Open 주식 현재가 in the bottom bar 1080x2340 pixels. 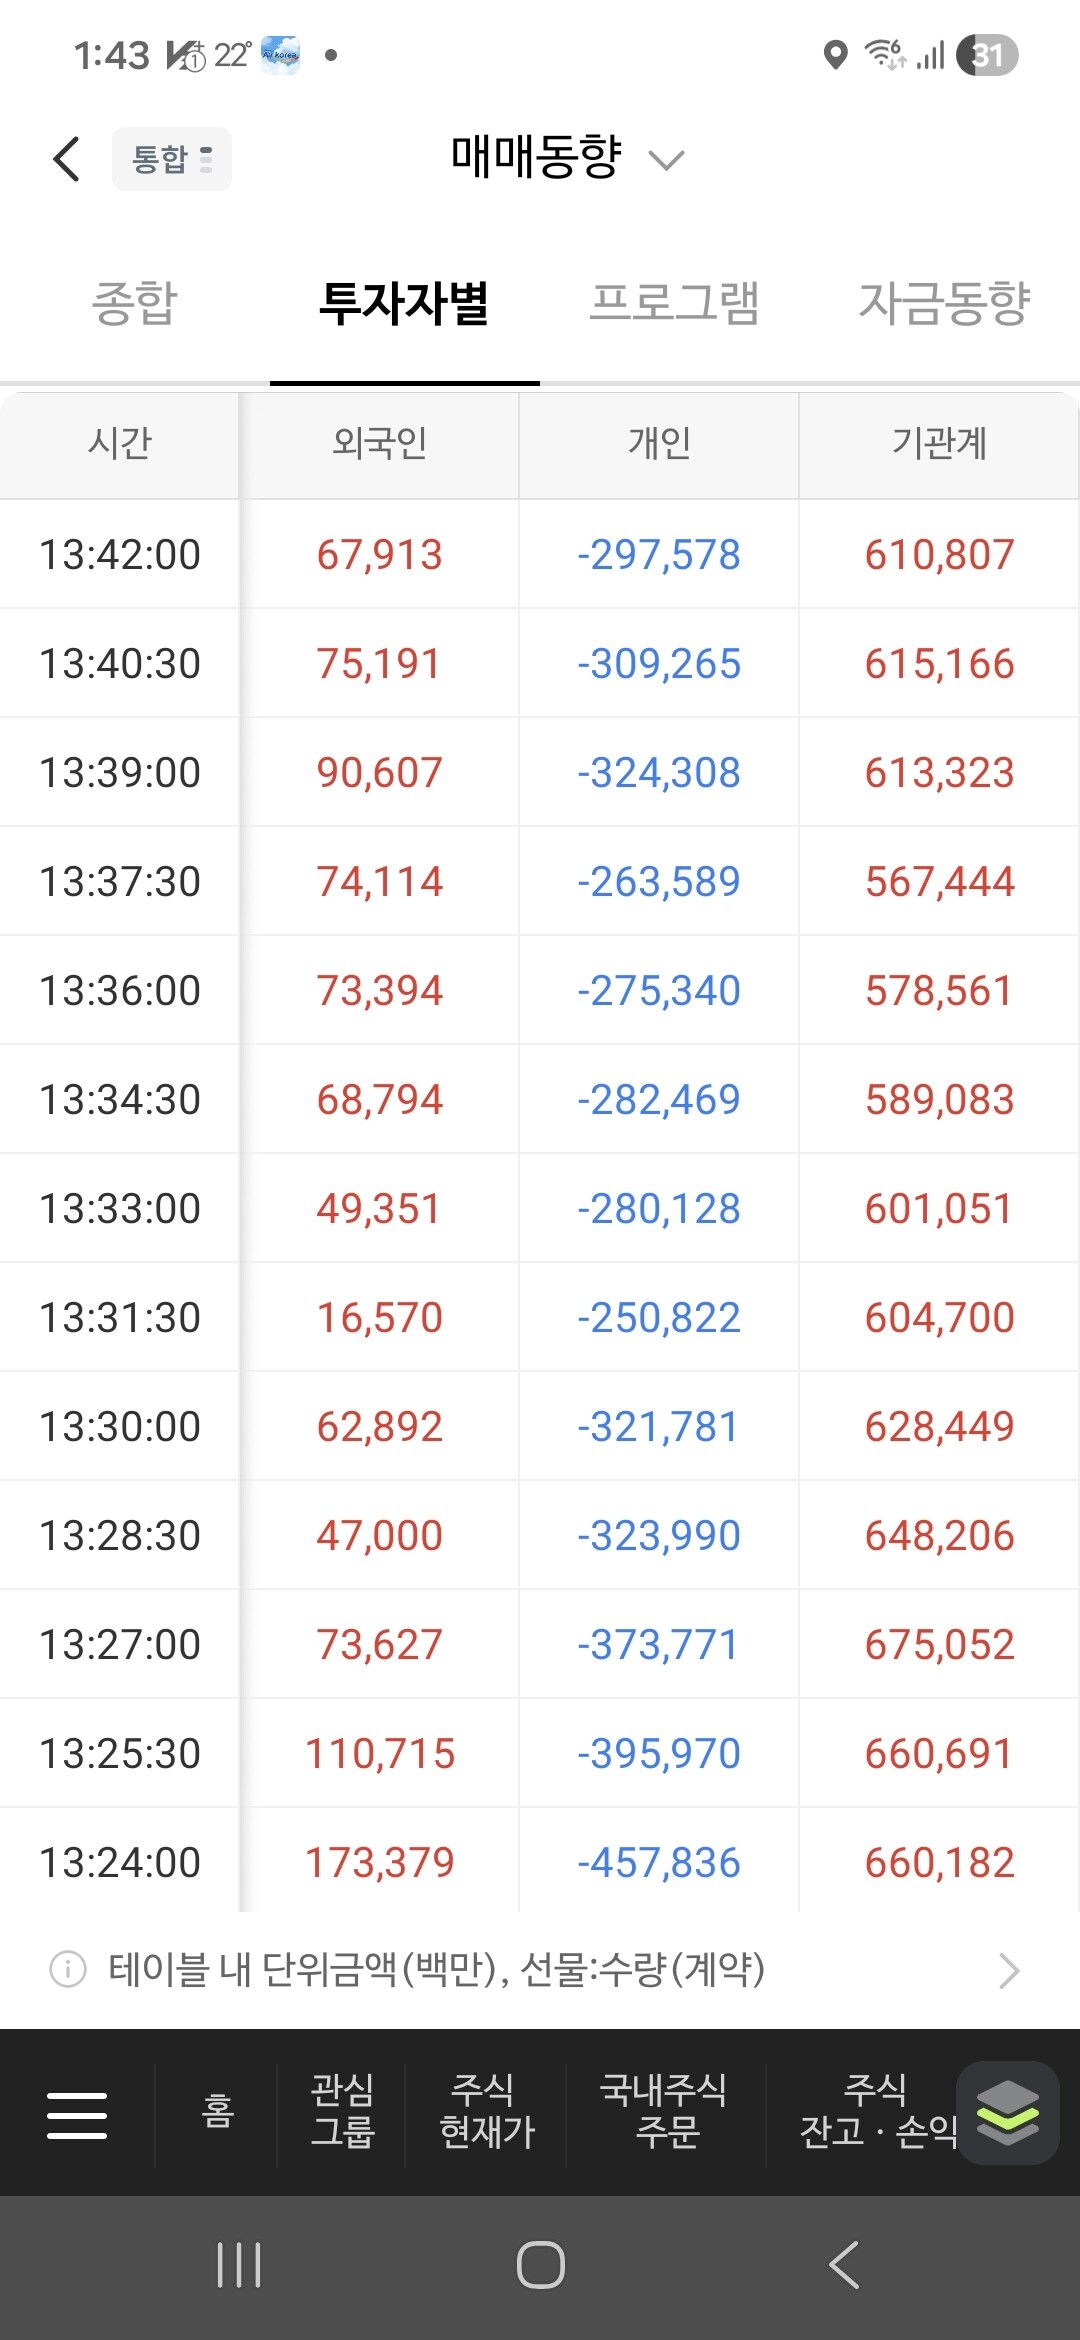point(486,2112)
